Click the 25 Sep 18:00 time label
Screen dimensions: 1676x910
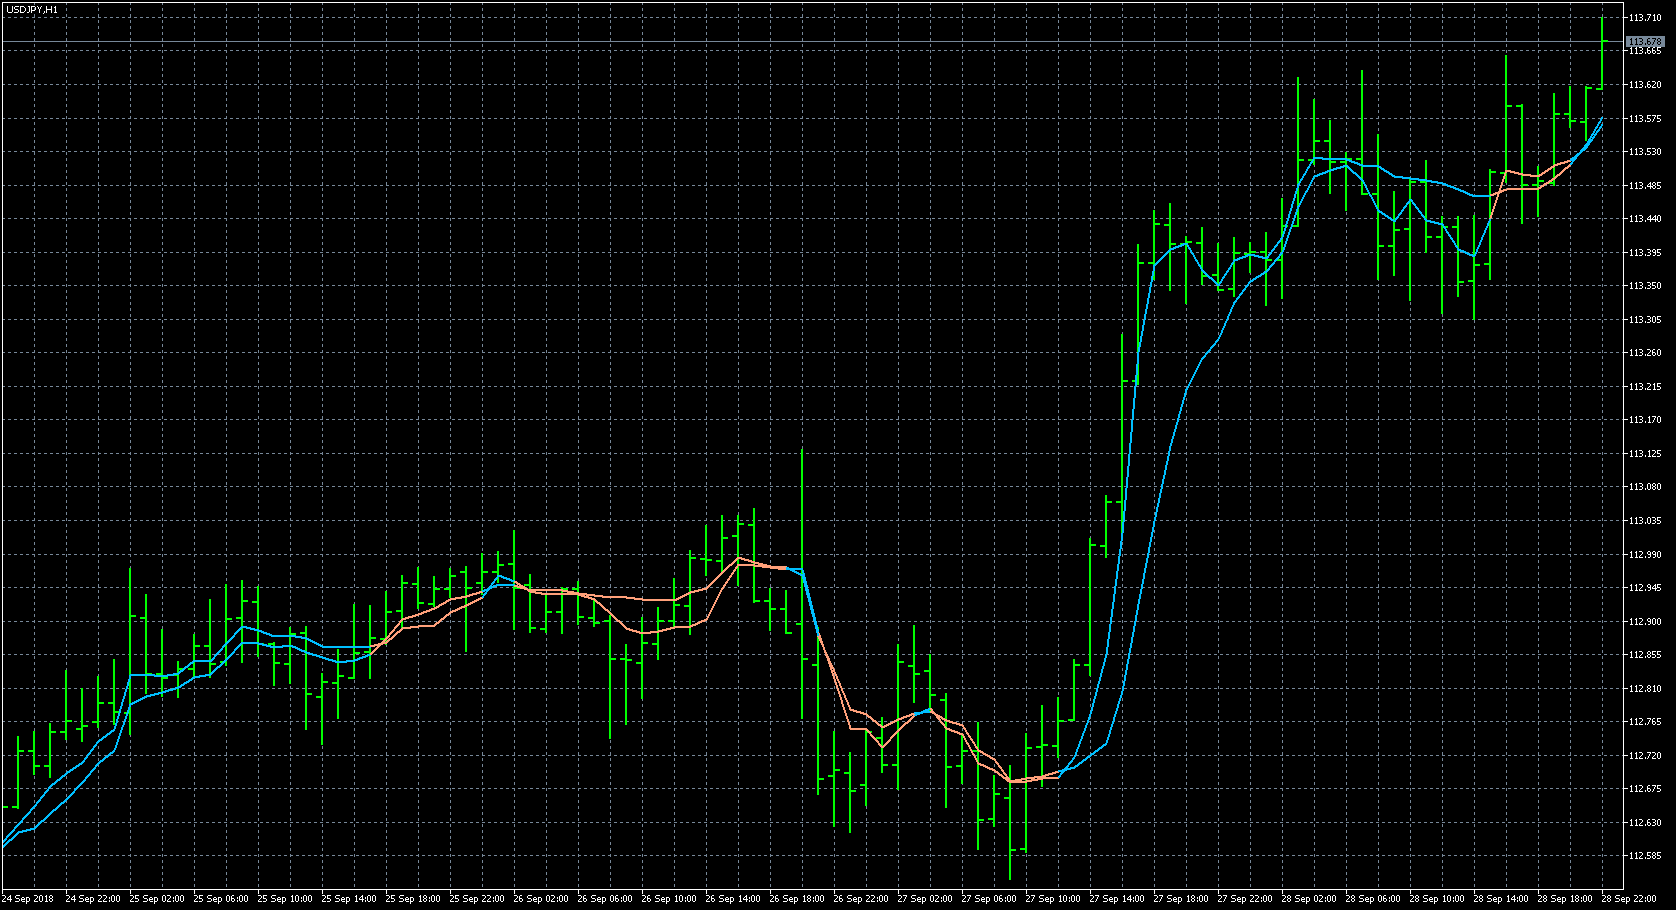(413, 899)
